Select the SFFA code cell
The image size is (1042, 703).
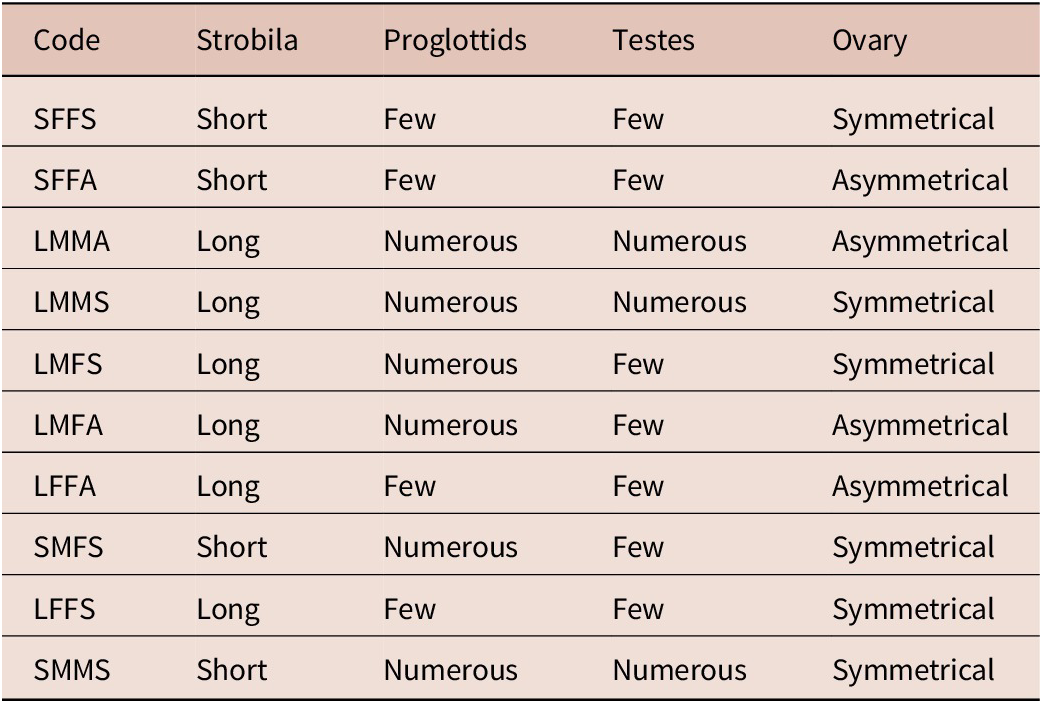65,181
